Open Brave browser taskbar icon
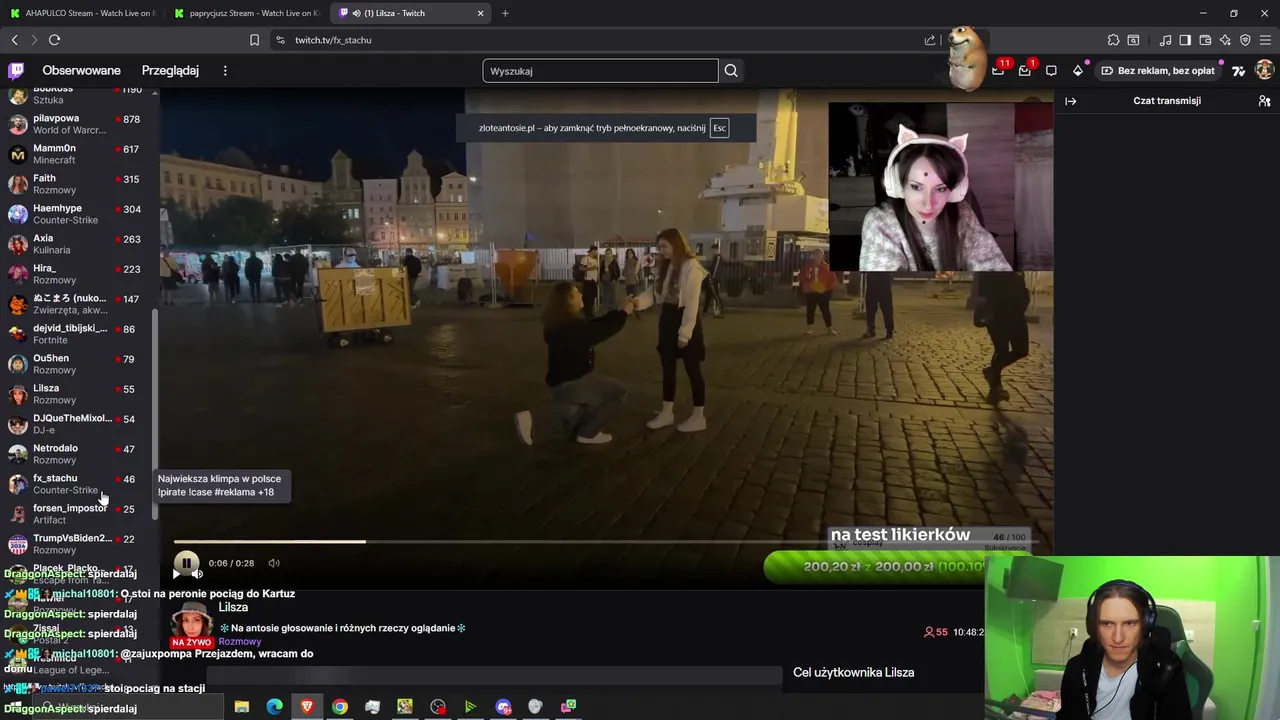1280x720 pixels. pos(307,706)
